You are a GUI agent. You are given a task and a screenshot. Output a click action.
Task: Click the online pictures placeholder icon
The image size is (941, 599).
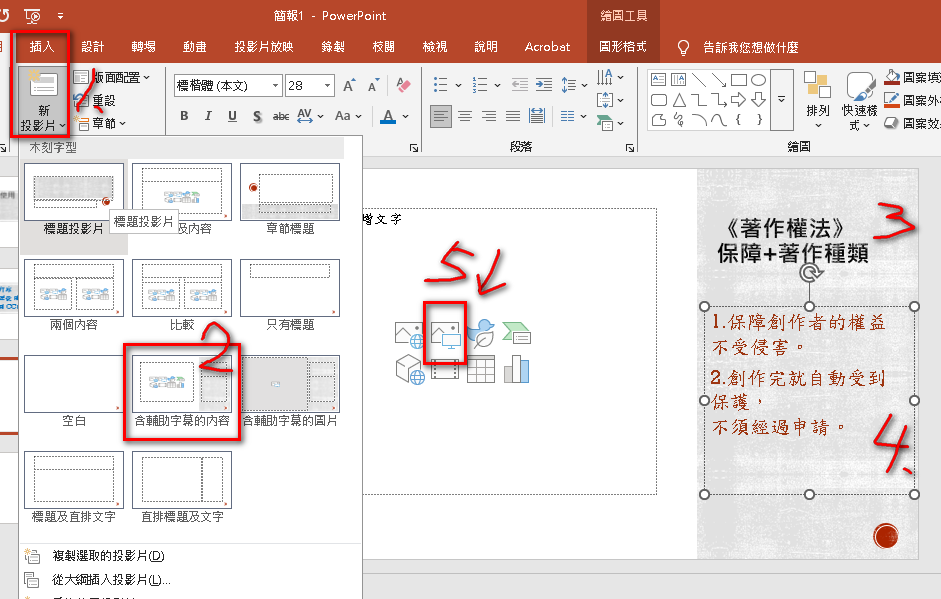[409, 334]
